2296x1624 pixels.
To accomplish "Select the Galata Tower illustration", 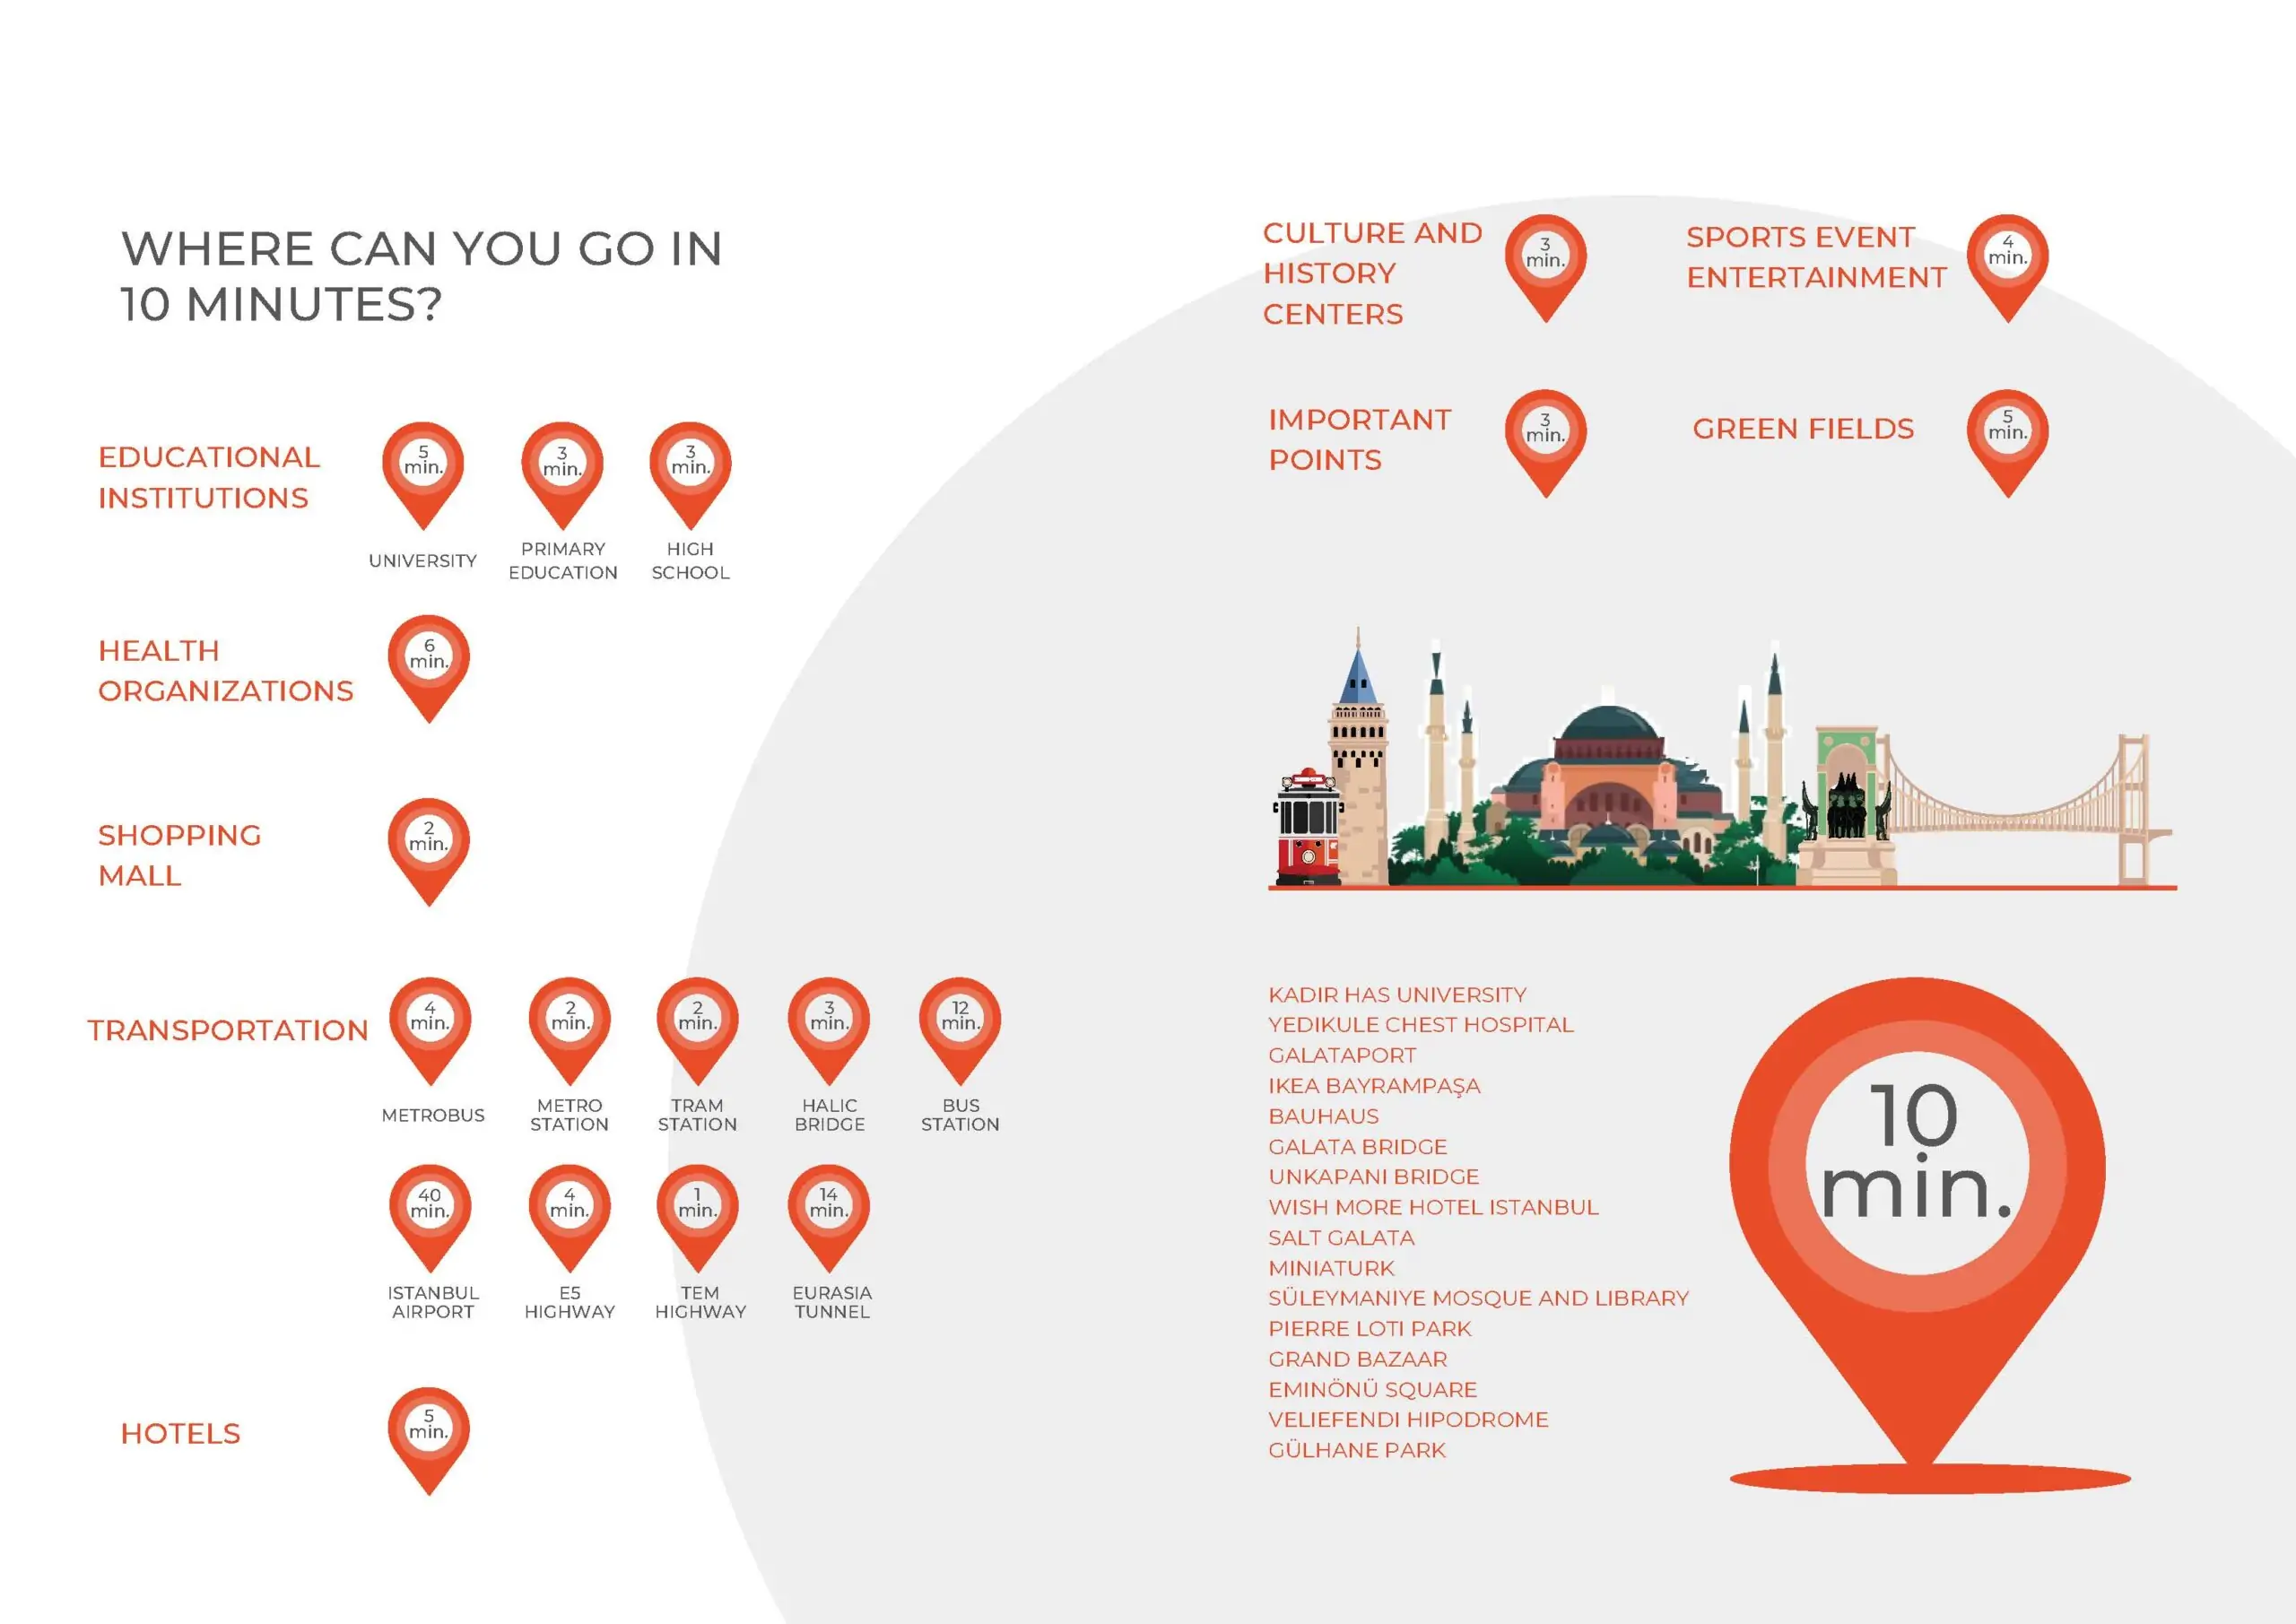I will pos(1358,757).
